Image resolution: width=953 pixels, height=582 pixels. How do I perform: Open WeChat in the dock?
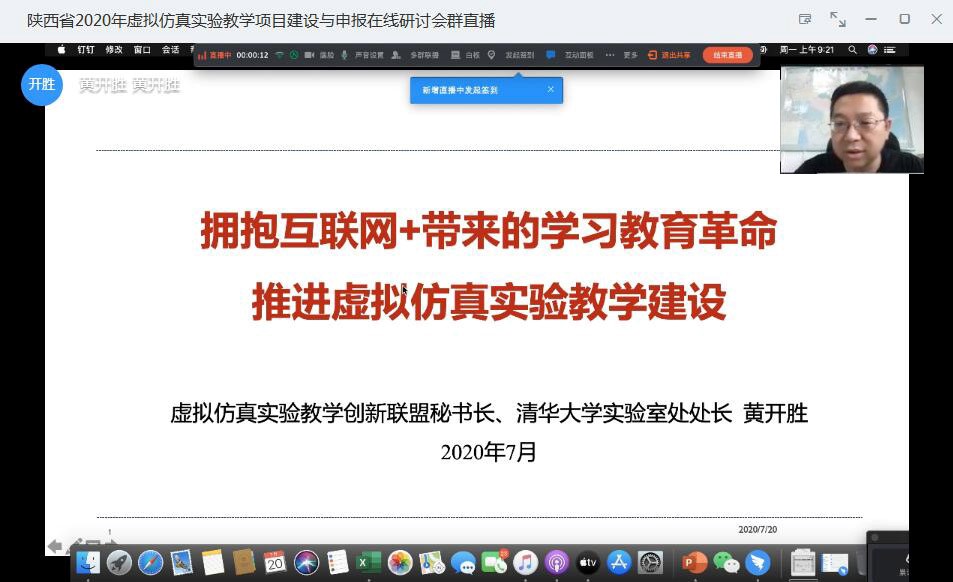click(726, 563)
